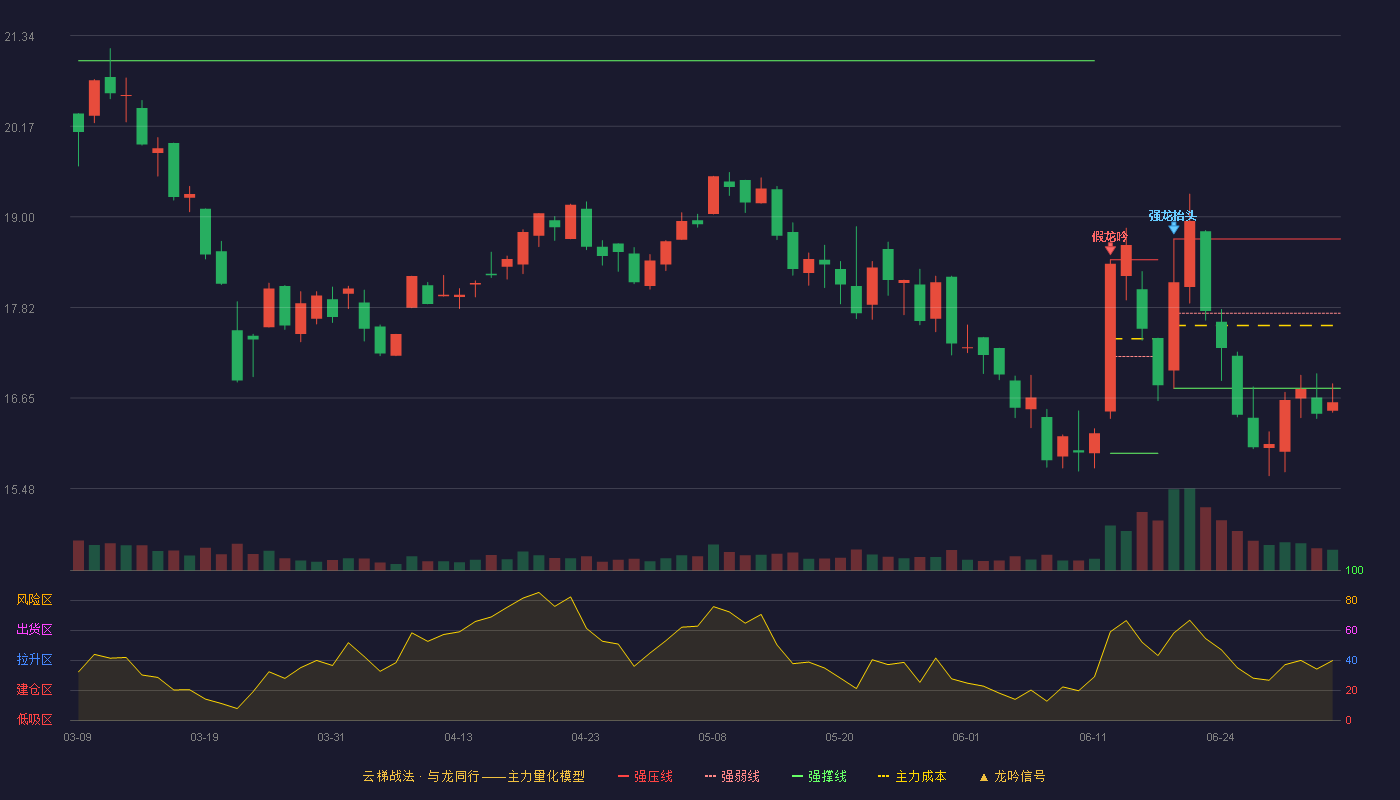Select the 风险区 zone label
The width and height of the screenshot is (1400, 800).
34,600
